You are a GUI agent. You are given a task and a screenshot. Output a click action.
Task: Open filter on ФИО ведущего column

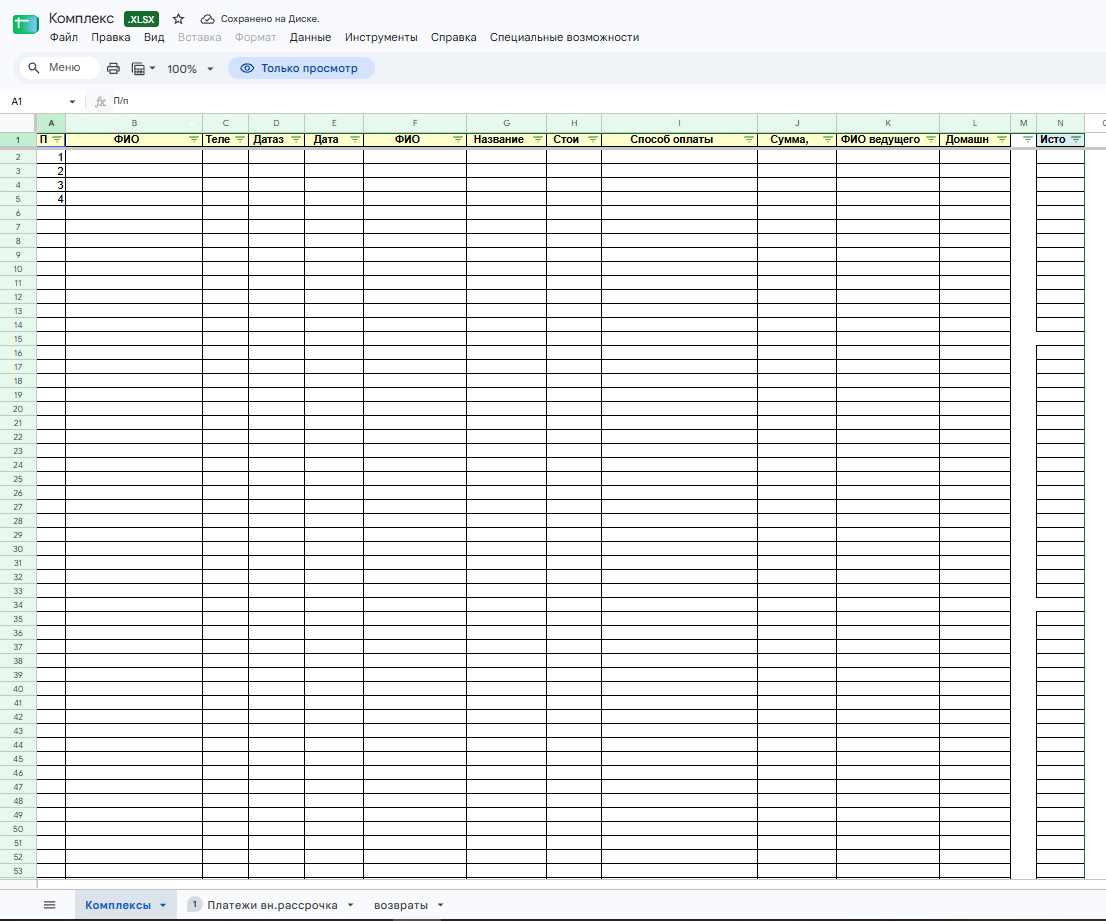[x=931, y=140]
